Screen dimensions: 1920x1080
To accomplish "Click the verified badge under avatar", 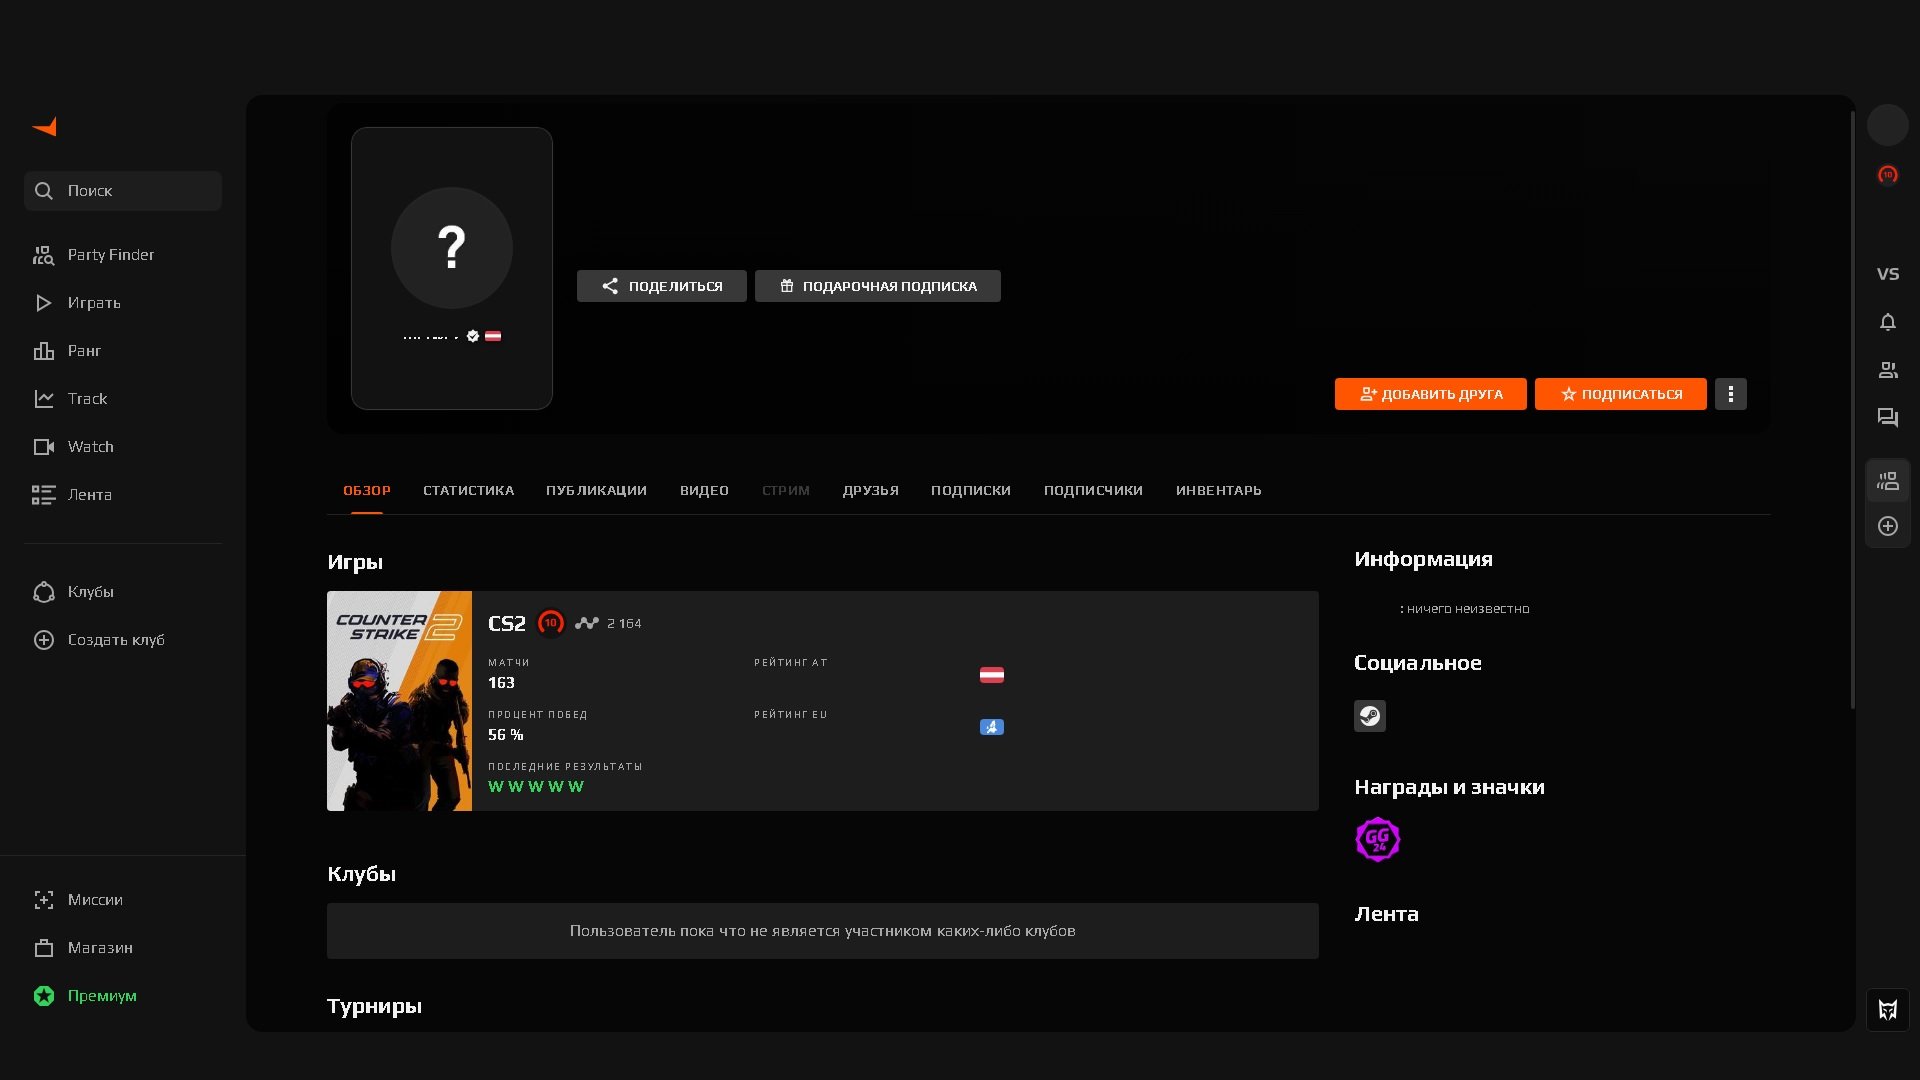I will click(x=473, y=337).
